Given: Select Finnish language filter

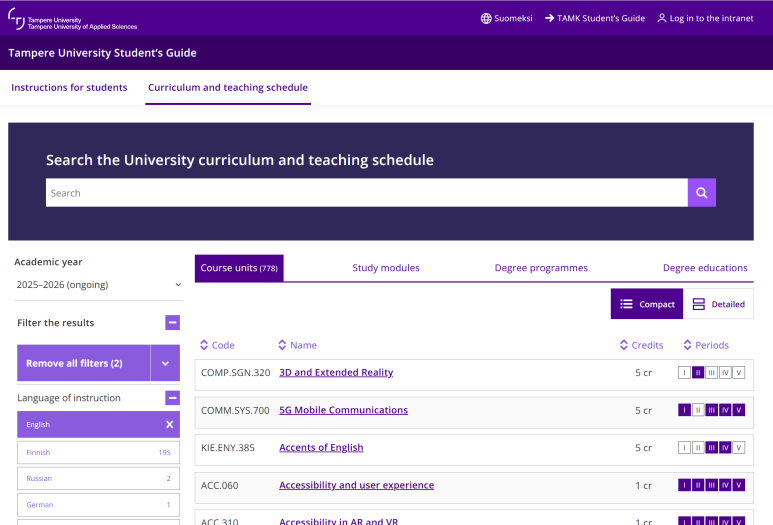Looking at the screenshot, I should (99, 453).
